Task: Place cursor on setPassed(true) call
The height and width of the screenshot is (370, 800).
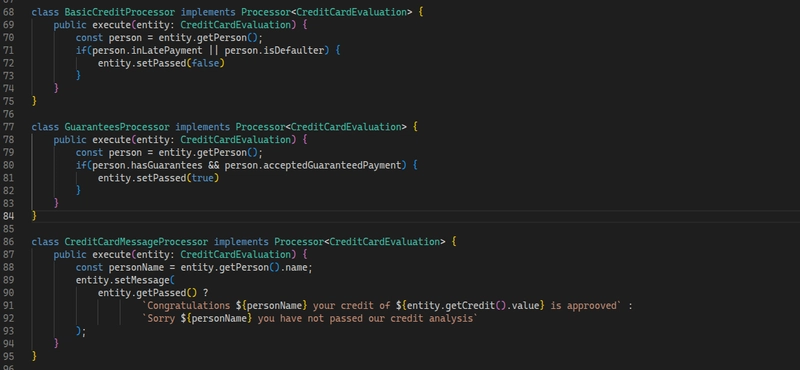Action: (x=158, y=178)
